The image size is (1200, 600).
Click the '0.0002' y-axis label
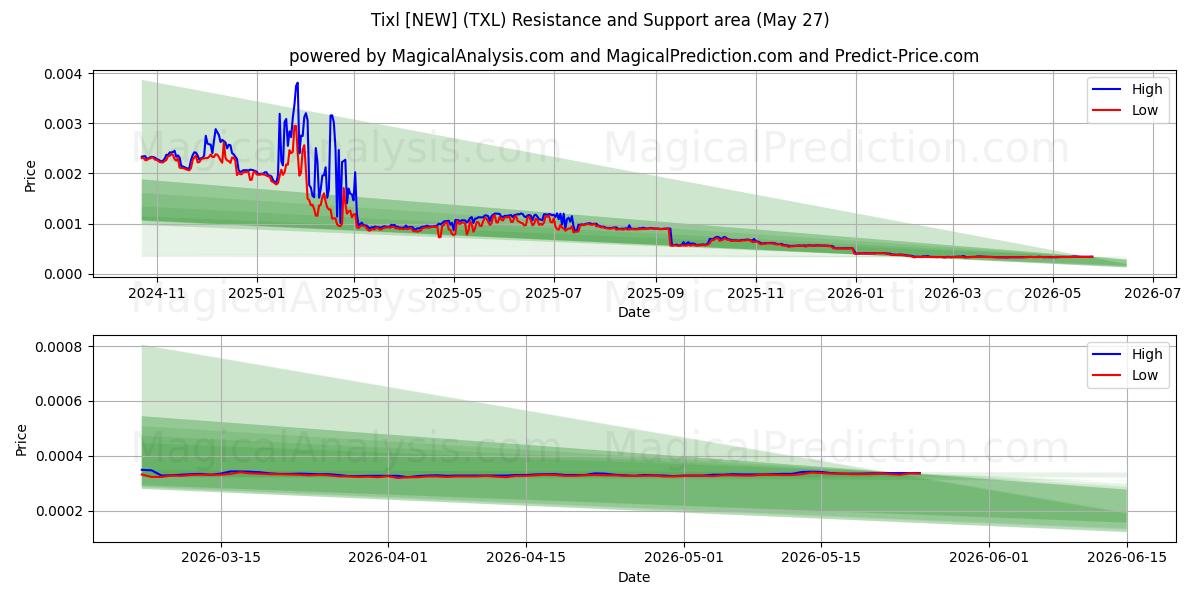[x=61, y=512]
